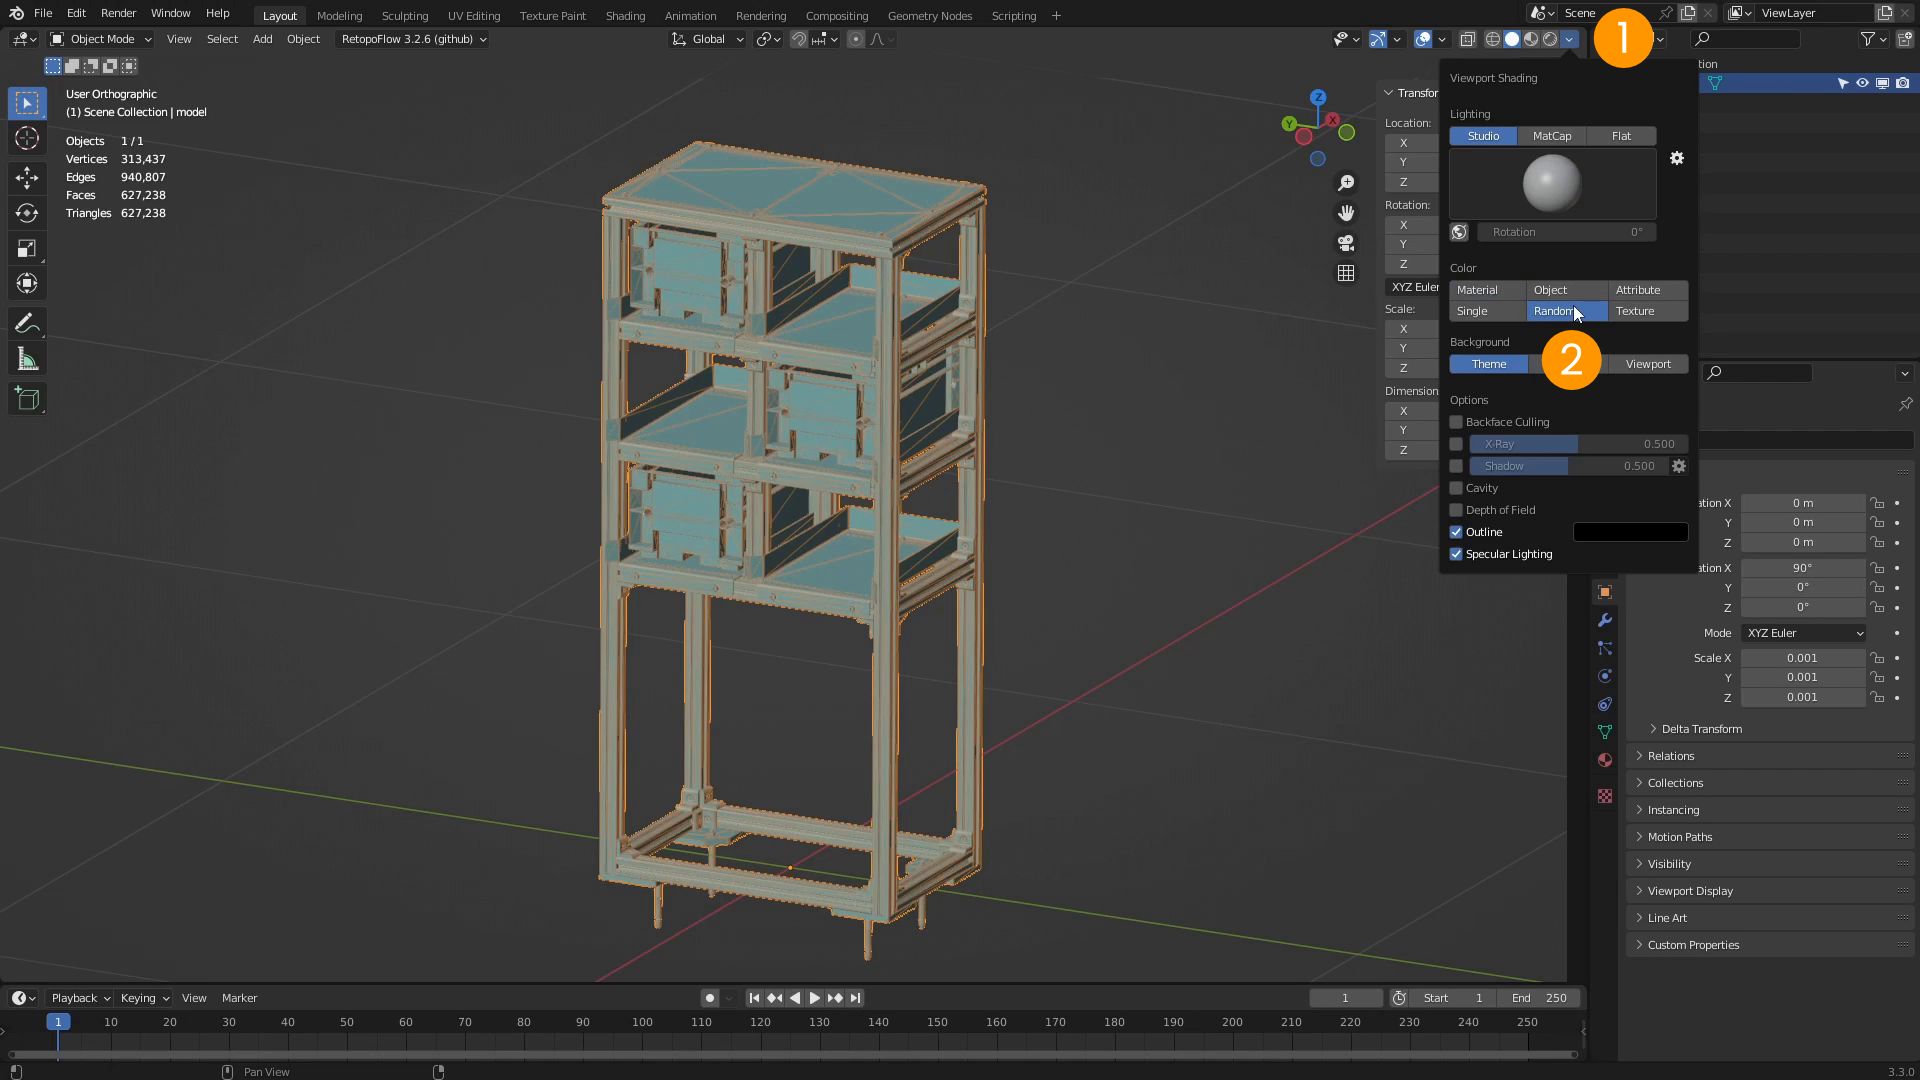This screenshot has width=1920, height=1080.
Task: Open the Object Mode dropdown
Action: pyautogui.click(x=100, y=39)
